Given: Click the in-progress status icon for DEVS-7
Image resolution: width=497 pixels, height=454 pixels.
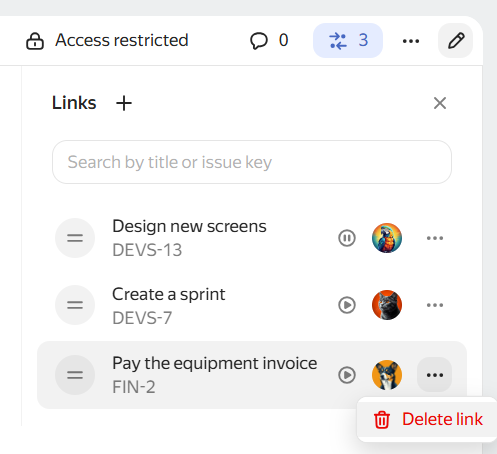Looking at the screenshot, I should (347, 305).
